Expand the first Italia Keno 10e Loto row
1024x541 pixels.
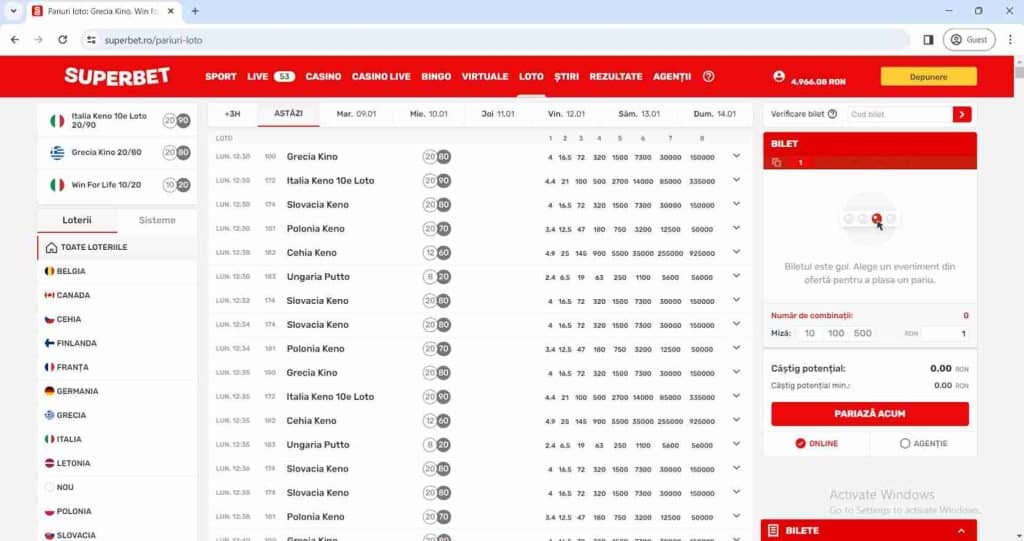pos(736,180)
